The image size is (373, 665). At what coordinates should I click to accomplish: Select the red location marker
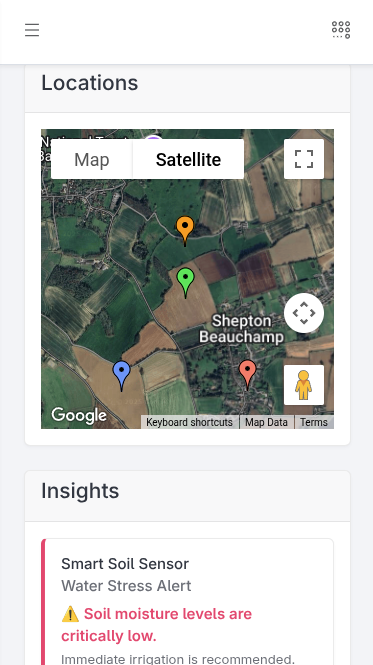[247, 375]
